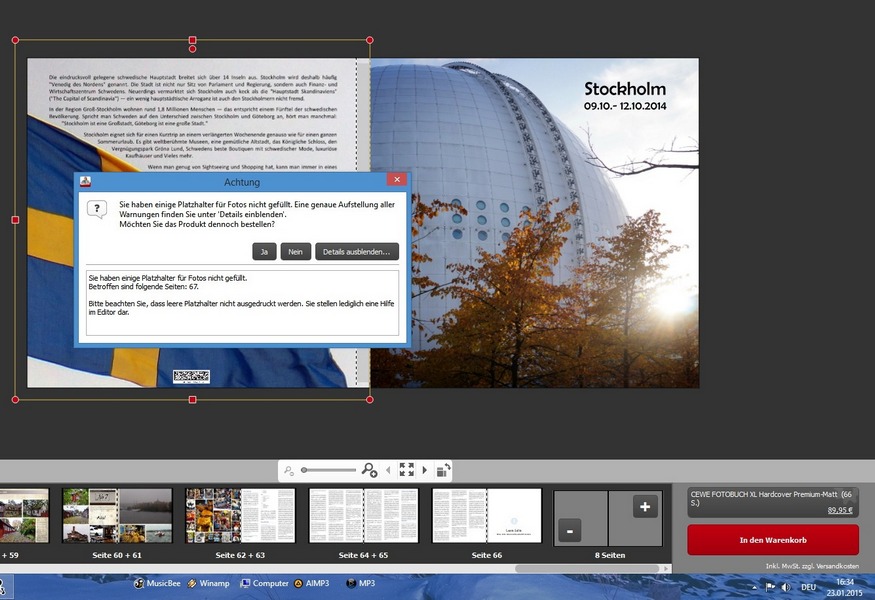This screenshot has height=600, width=875.
Task: Collapse details with Details ausblenden button
Action: [x=357, y=252]
